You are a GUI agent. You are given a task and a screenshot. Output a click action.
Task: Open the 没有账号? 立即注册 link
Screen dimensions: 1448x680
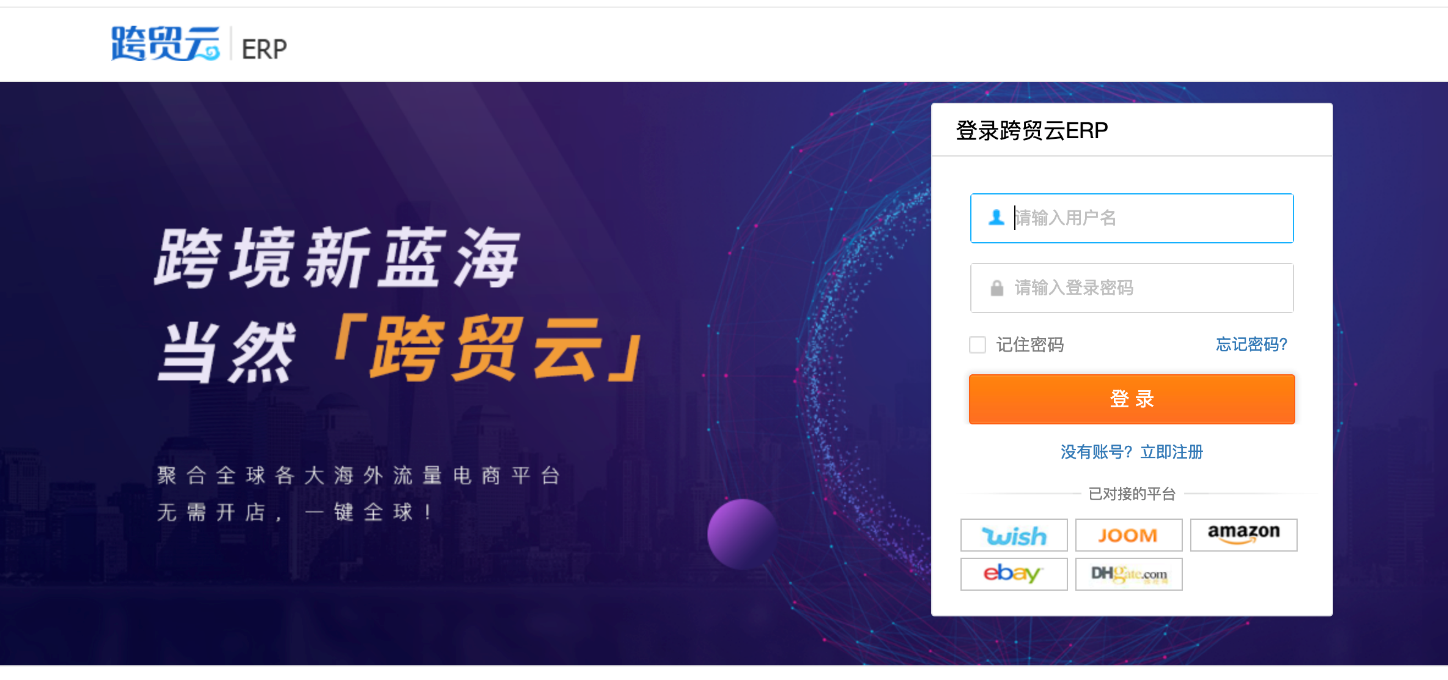click(x=1132, y=452)
